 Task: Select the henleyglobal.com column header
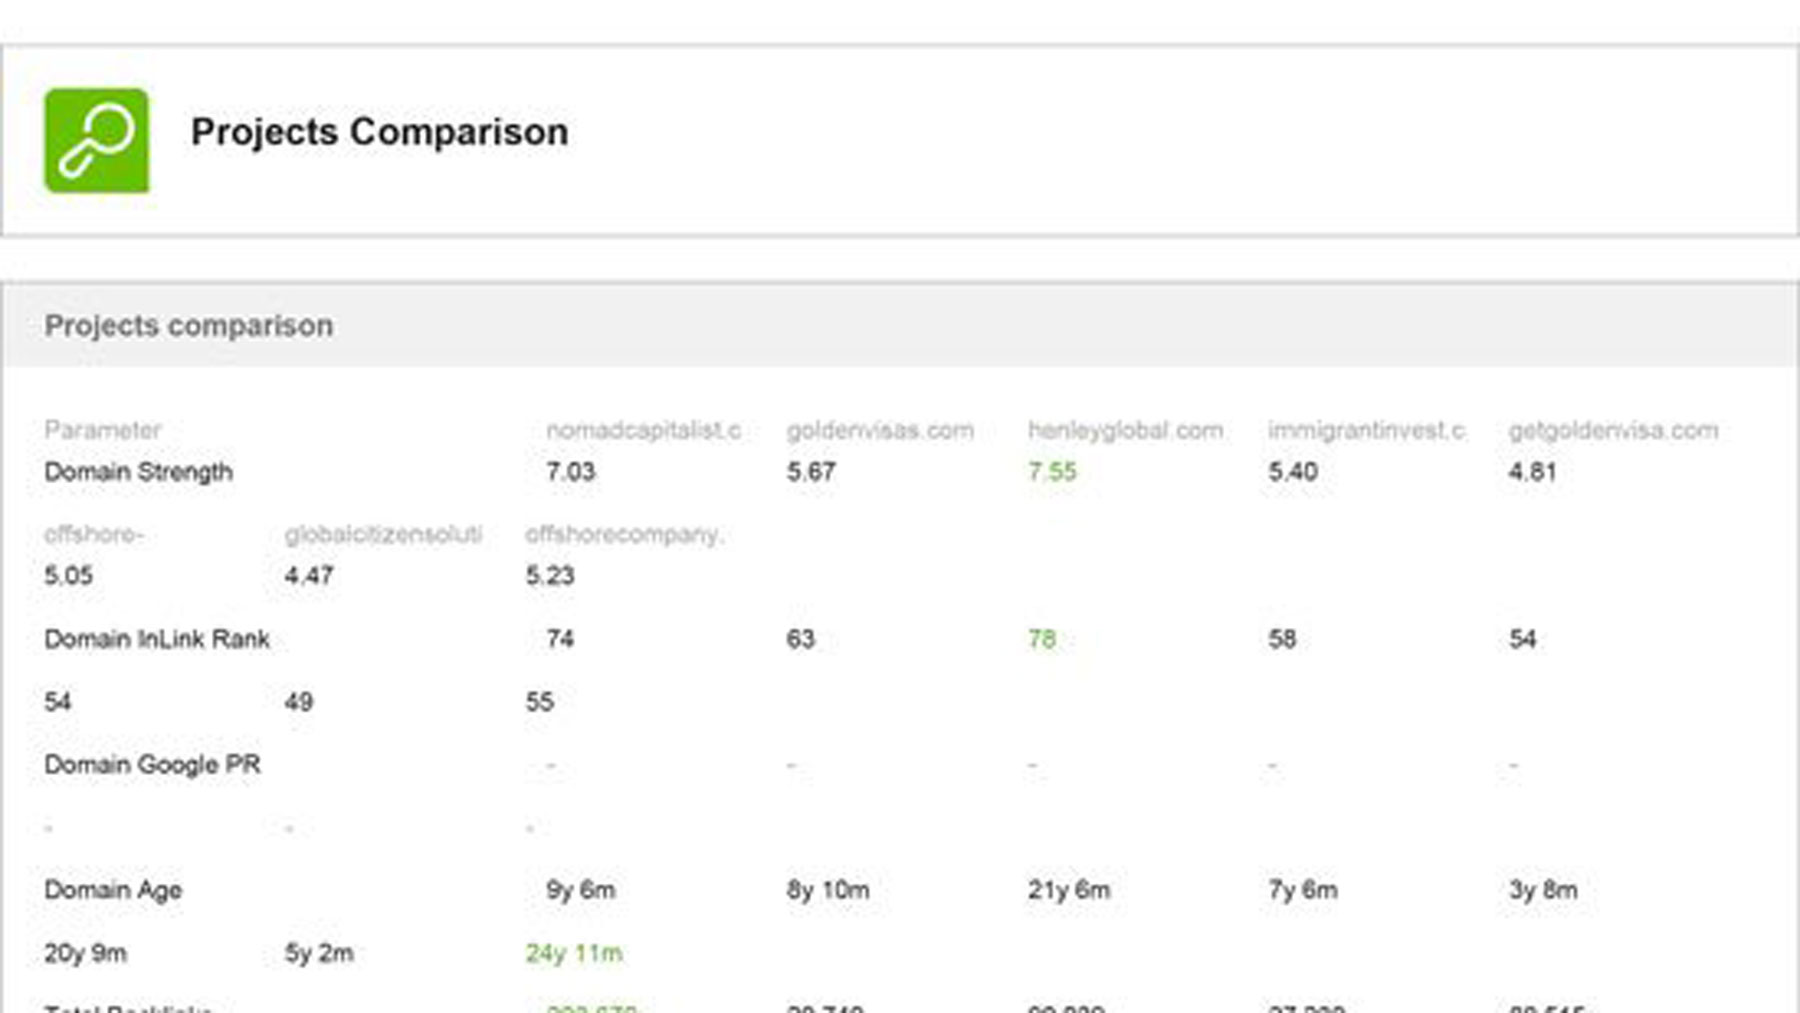click(x=1125, y=431)
